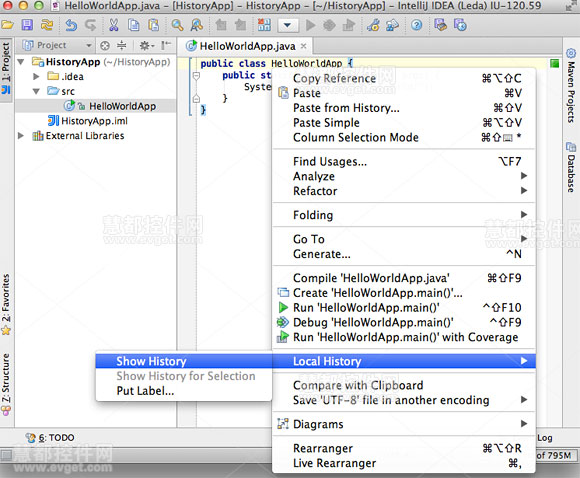Select the .idea folder in tree

[x=66, y=77]
